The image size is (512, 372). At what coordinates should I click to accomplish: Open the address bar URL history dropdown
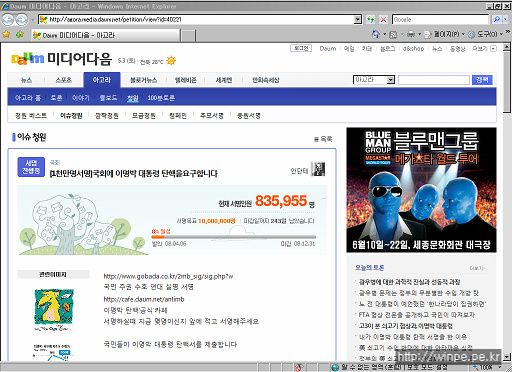coord(357,20)
